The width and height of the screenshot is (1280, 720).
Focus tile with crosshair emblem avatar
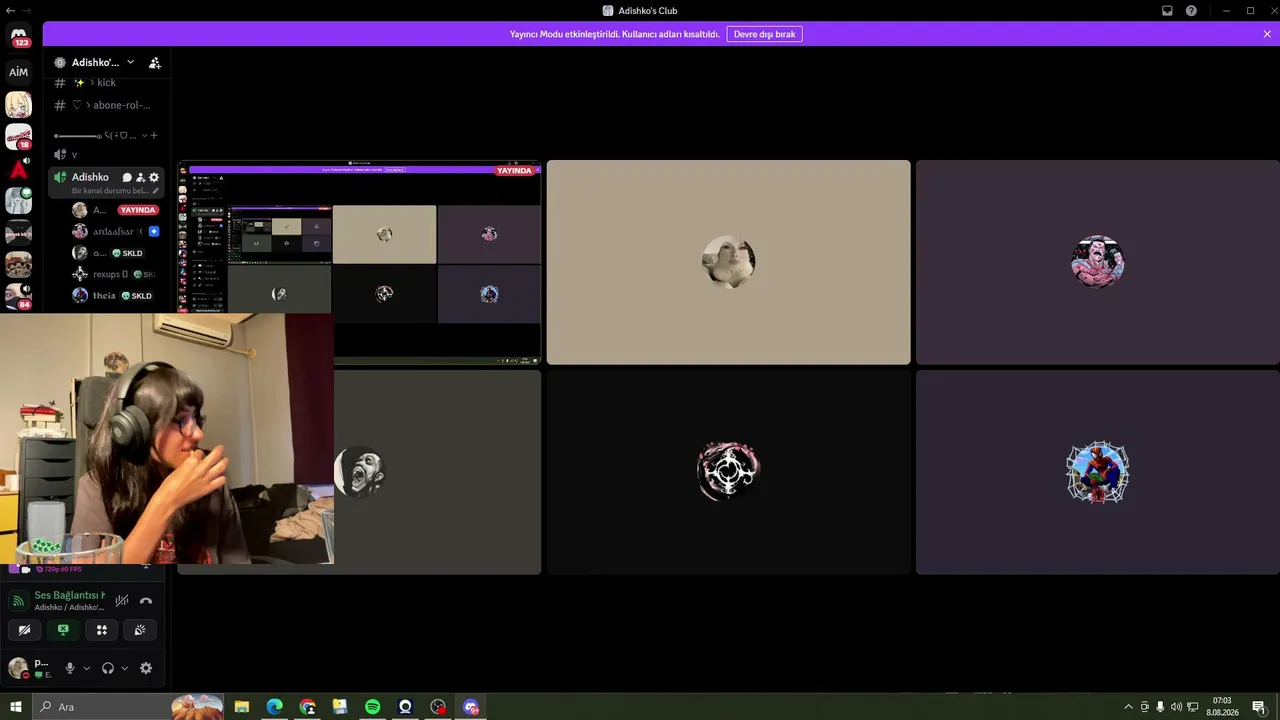(728, 472)
